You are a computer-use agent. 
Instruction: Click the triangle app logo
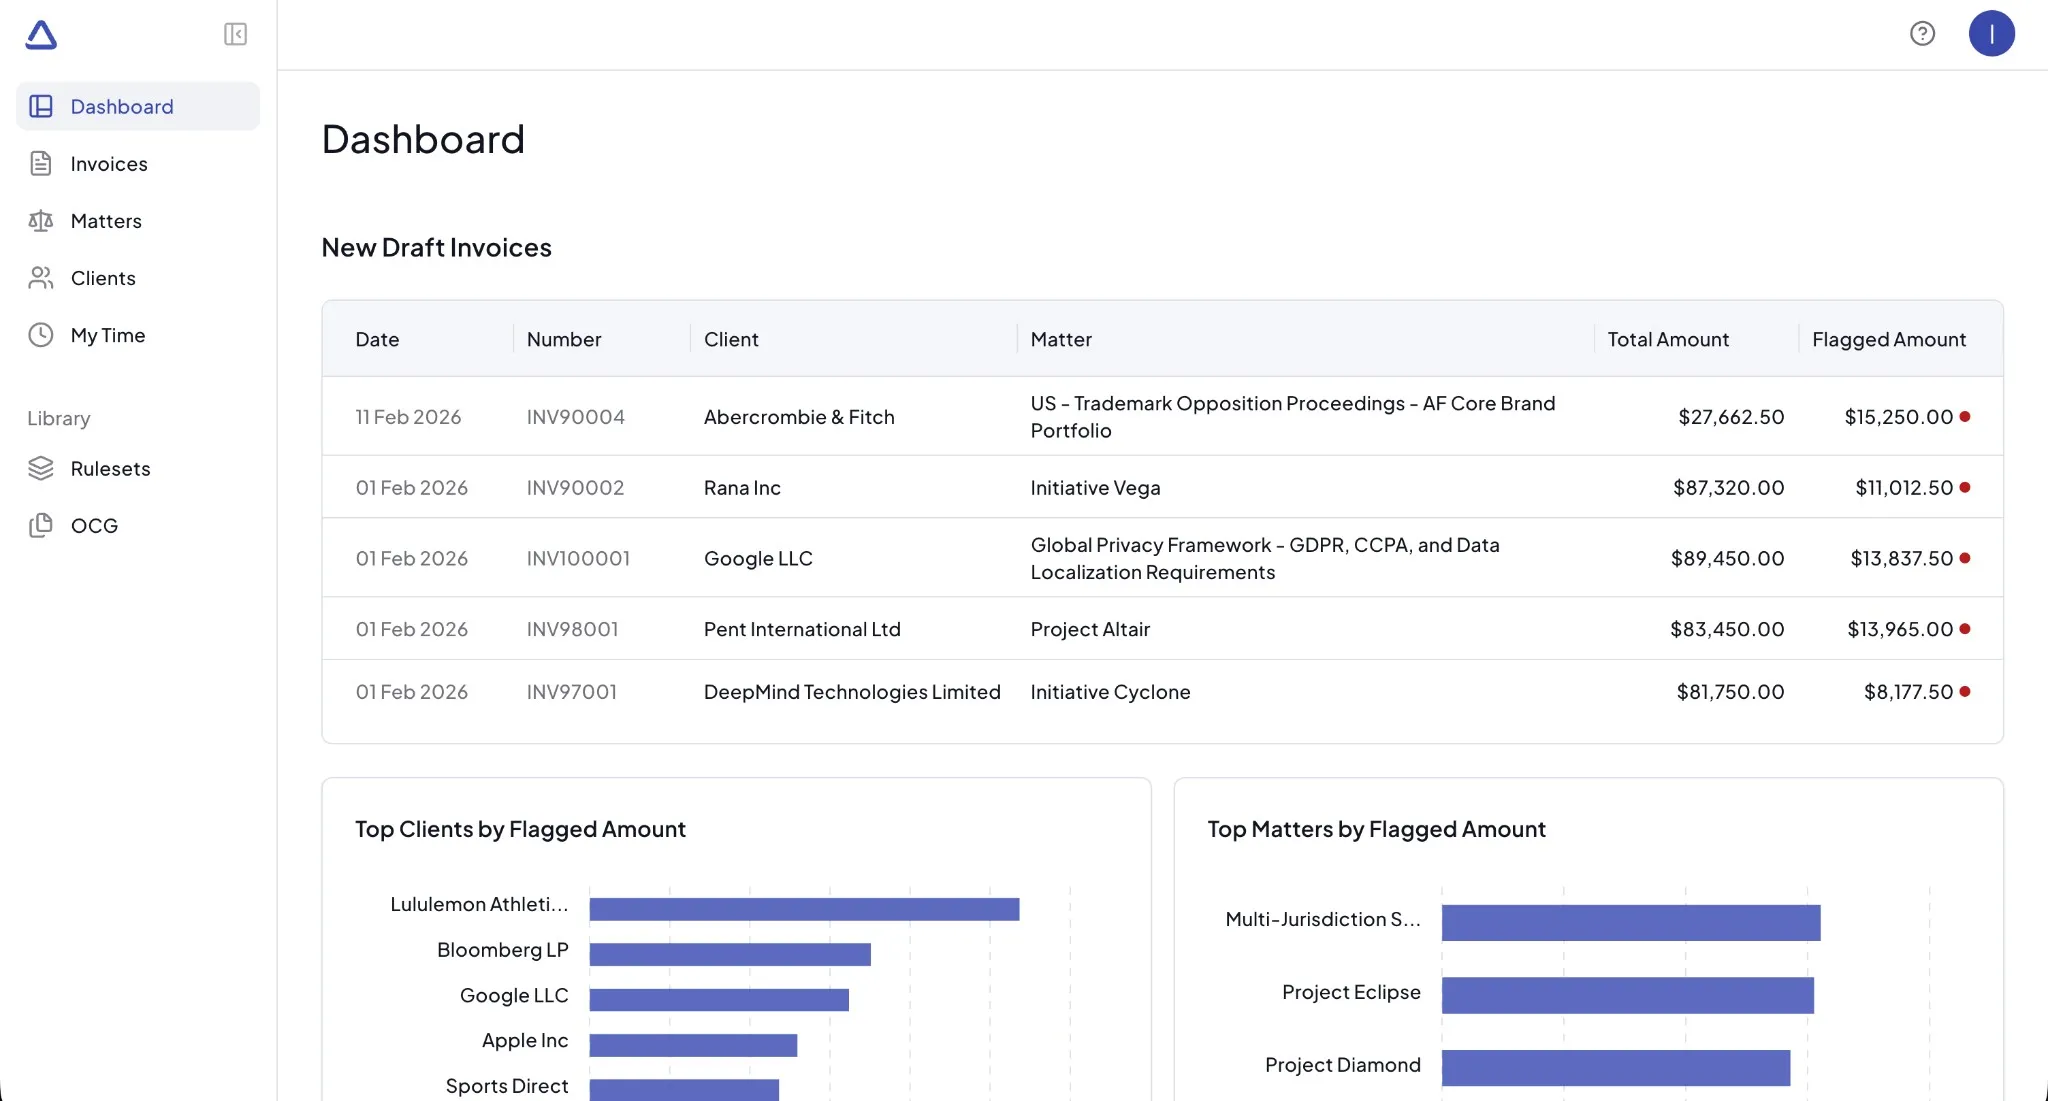(41, 35)
